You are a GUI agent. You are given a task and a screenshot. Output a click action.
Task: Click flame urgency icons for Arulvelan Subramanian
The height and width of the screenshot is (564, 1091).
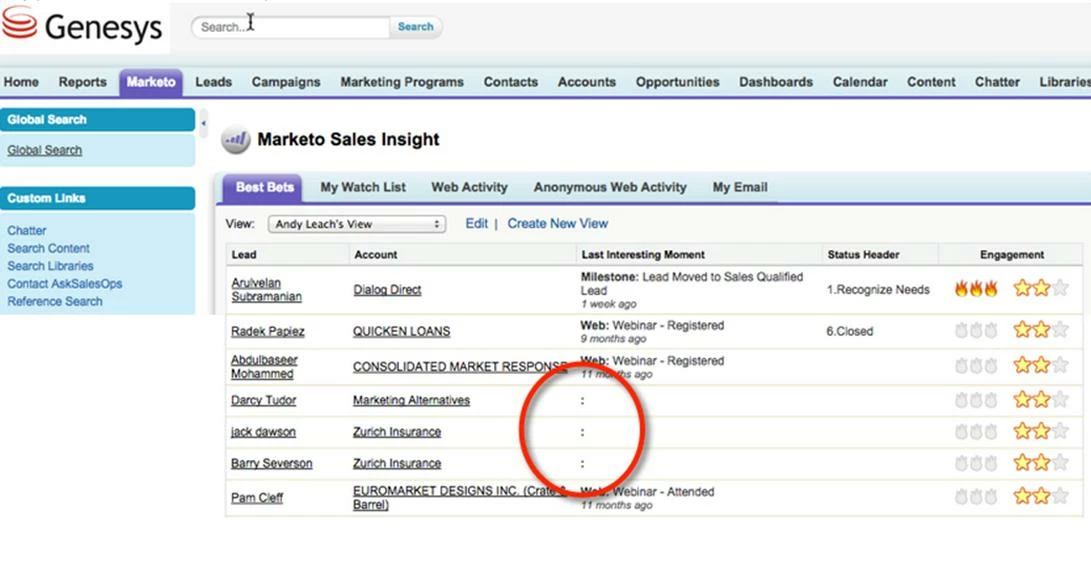pos(976,289)
